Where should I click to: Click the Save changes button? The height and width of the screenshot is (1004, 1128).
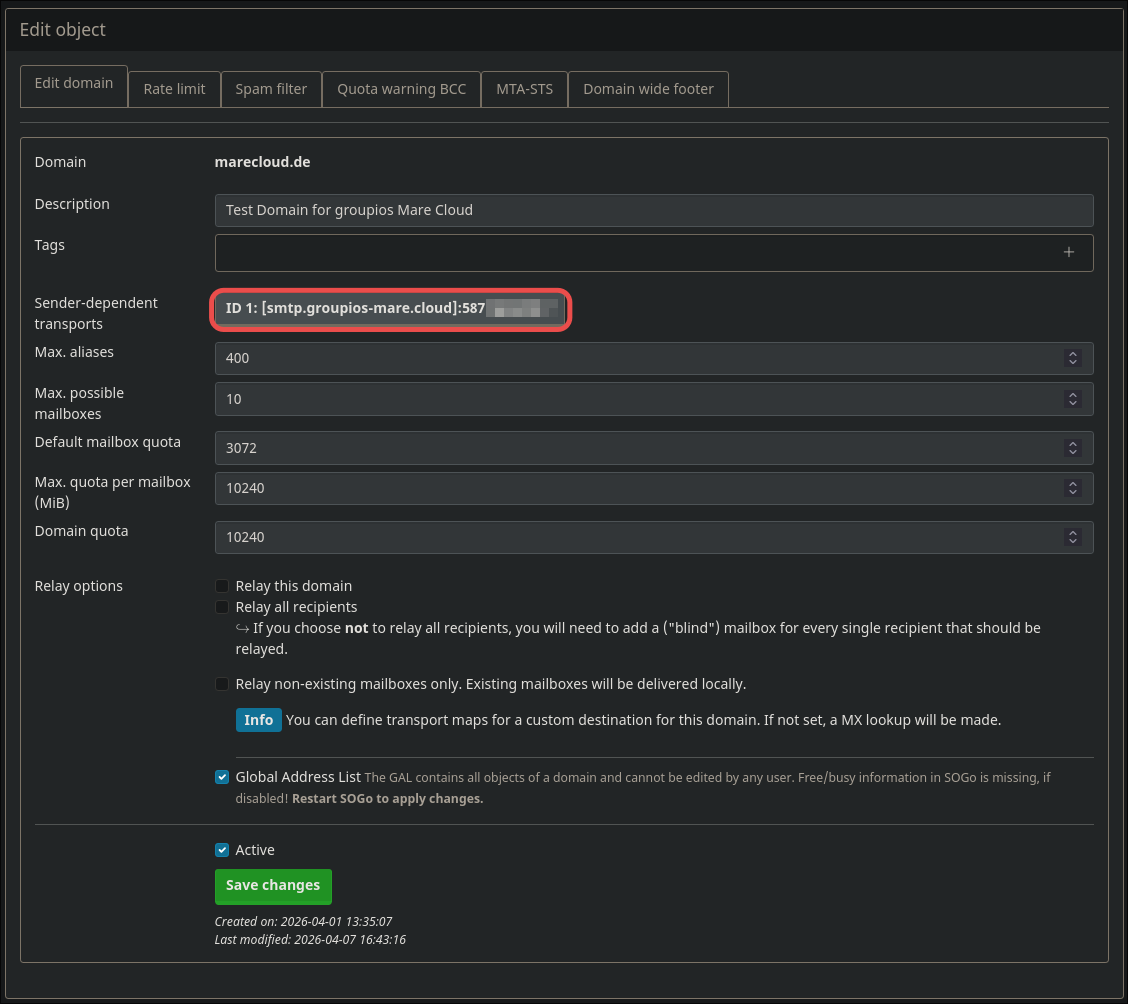tap(272, 886)
